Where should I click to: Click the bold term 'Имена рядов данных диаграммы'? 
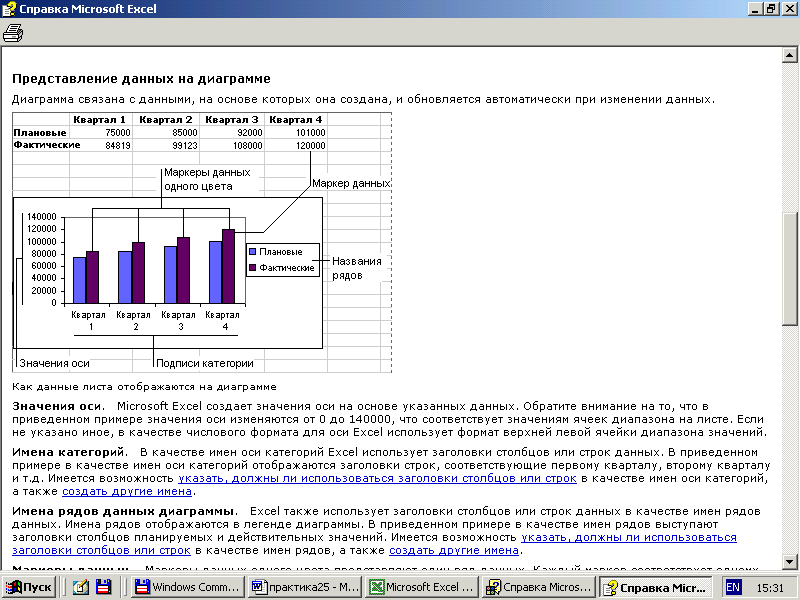(x=123, y=511)
